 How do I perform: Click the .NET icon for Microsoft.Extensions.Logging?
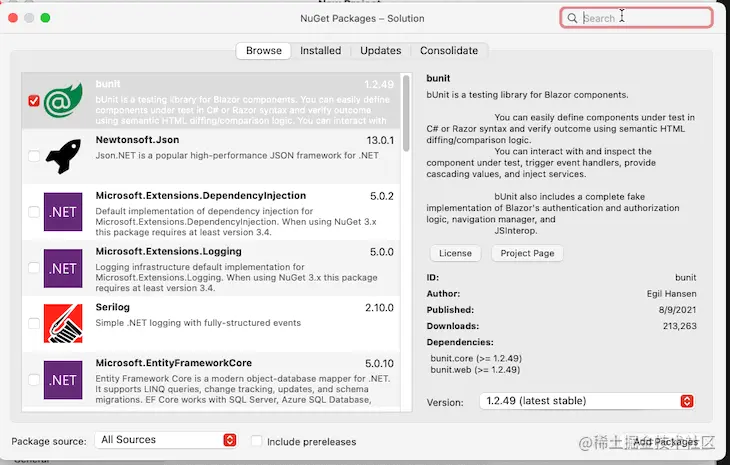pos(63,268)
